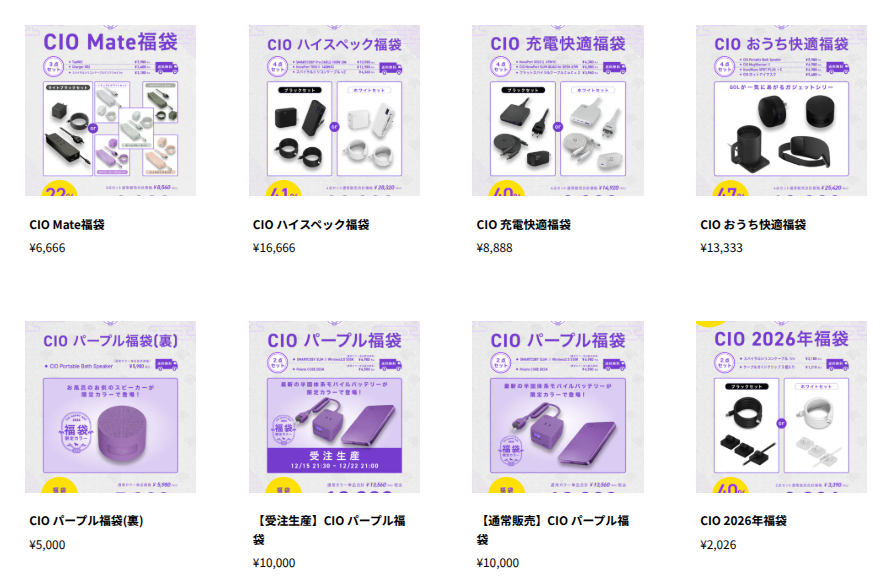Click the ¥16,666 price text

click(x=274, y=248)
